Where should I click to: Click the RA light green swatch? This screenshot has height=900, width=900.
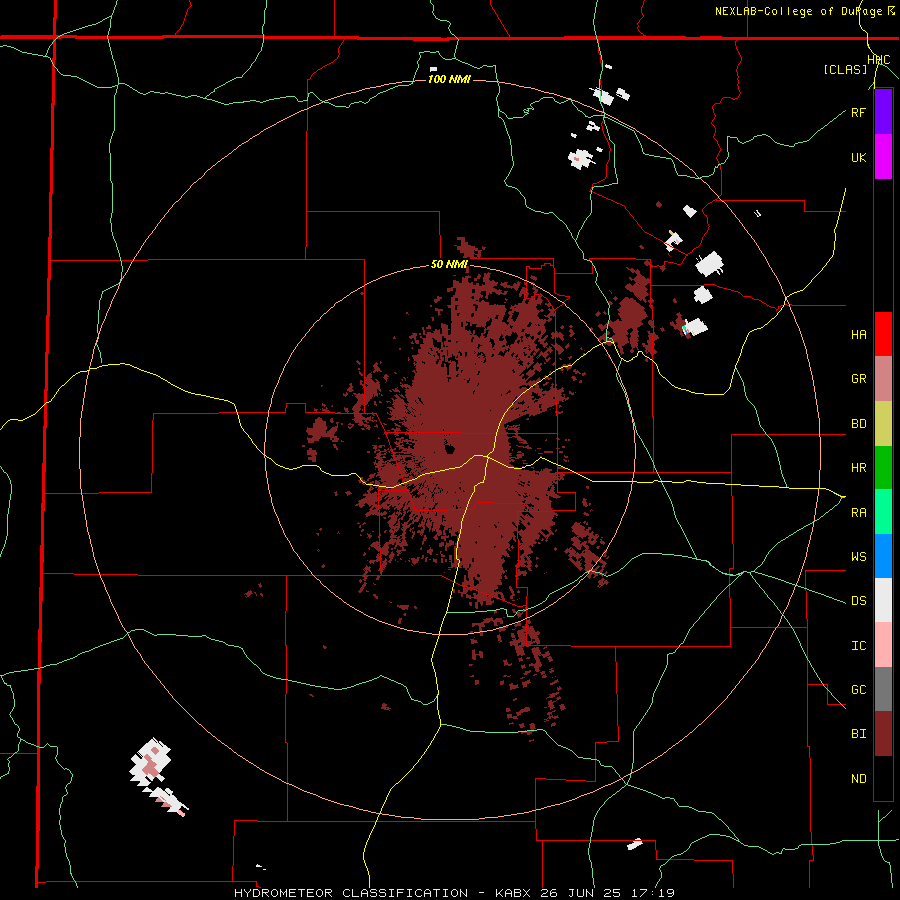point(883,512)
